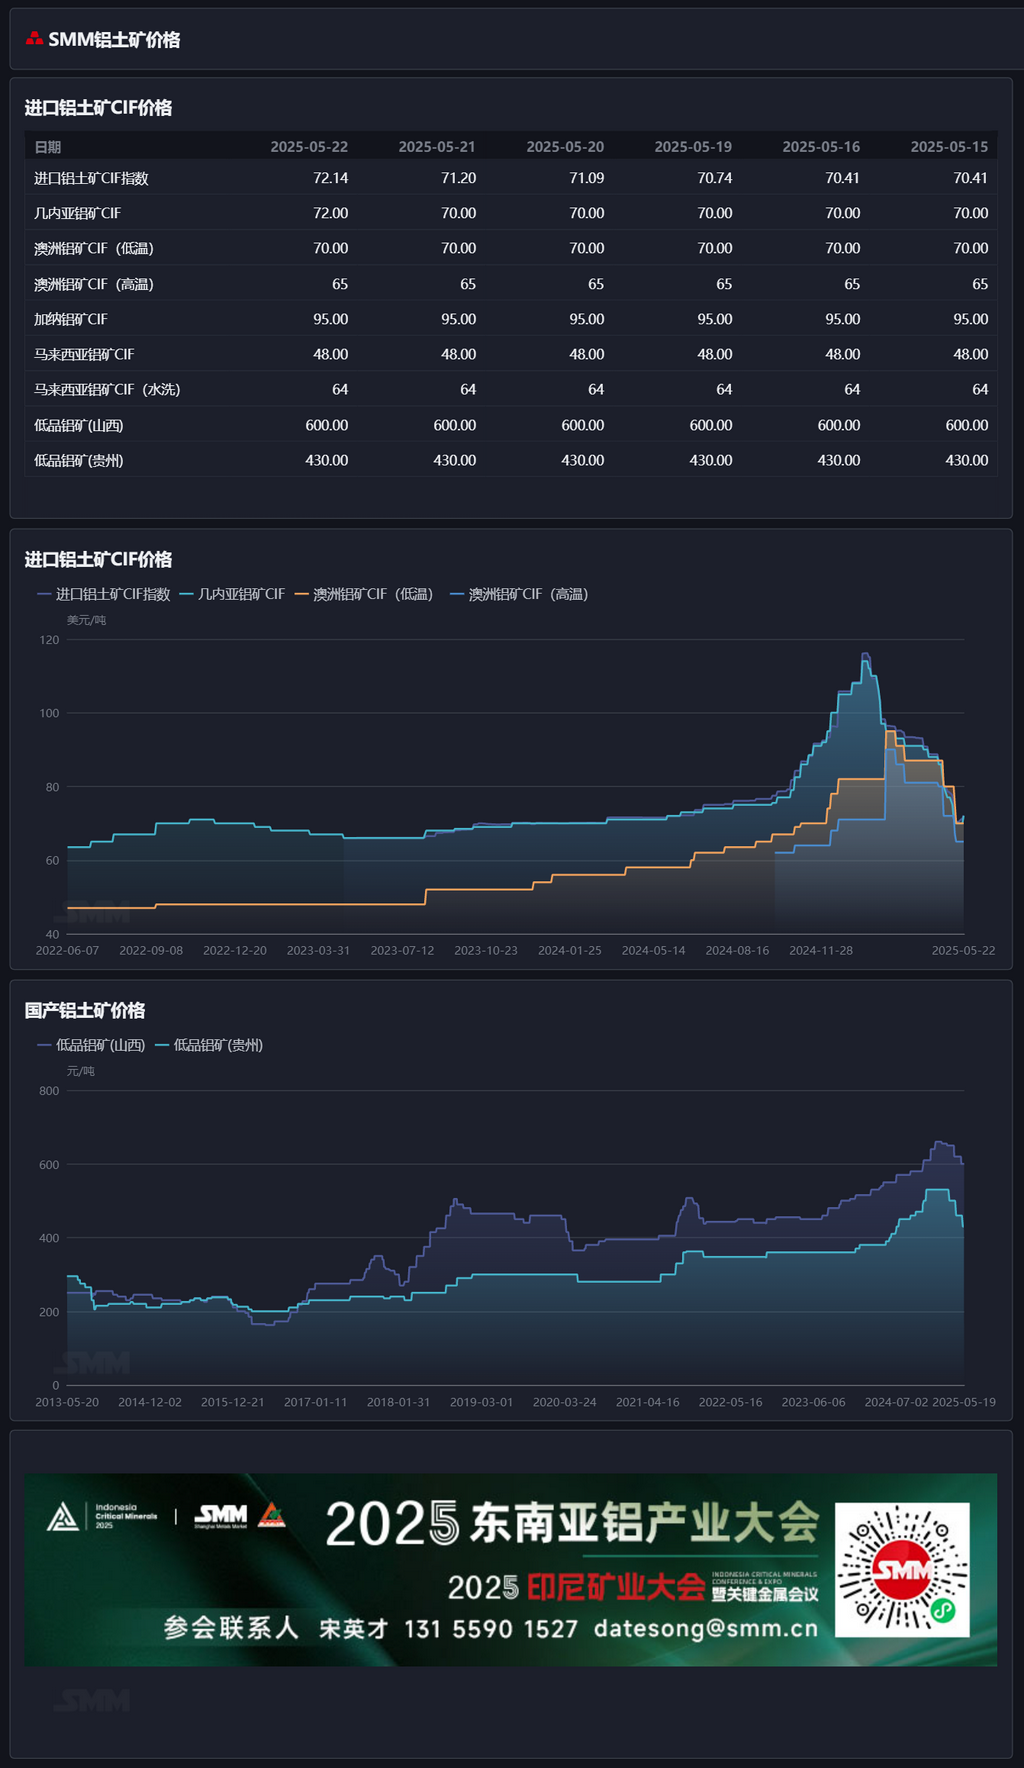This screenshot has height=1768, width=1024.
Task: Toggle the 澳洲铝矿CIF (高温) legend item
Action: click(x=519, y=594)
